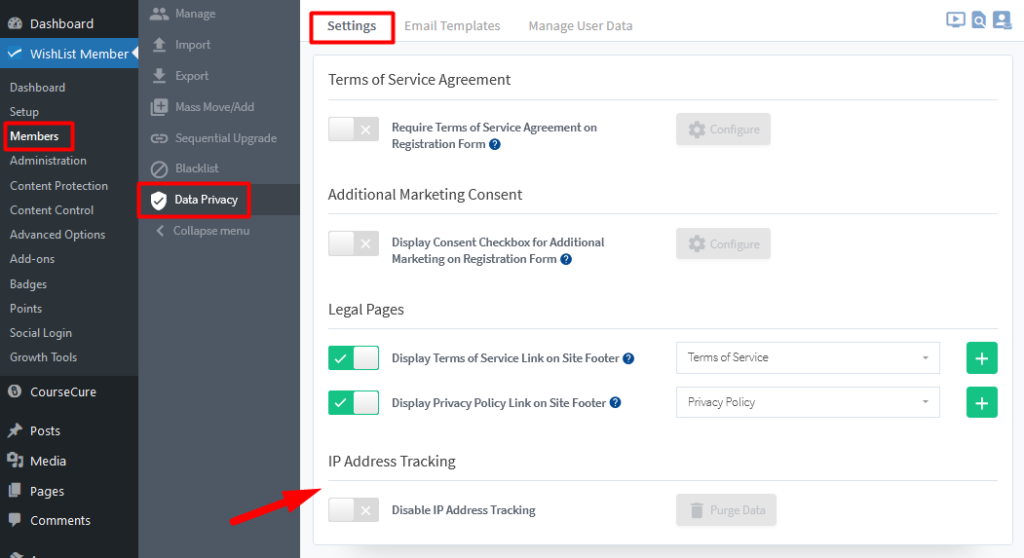This screenshot has width=1024, height=558.
Task: Turn off Display Terms of Service Link toggle
Action: click(x=353, y=358)
